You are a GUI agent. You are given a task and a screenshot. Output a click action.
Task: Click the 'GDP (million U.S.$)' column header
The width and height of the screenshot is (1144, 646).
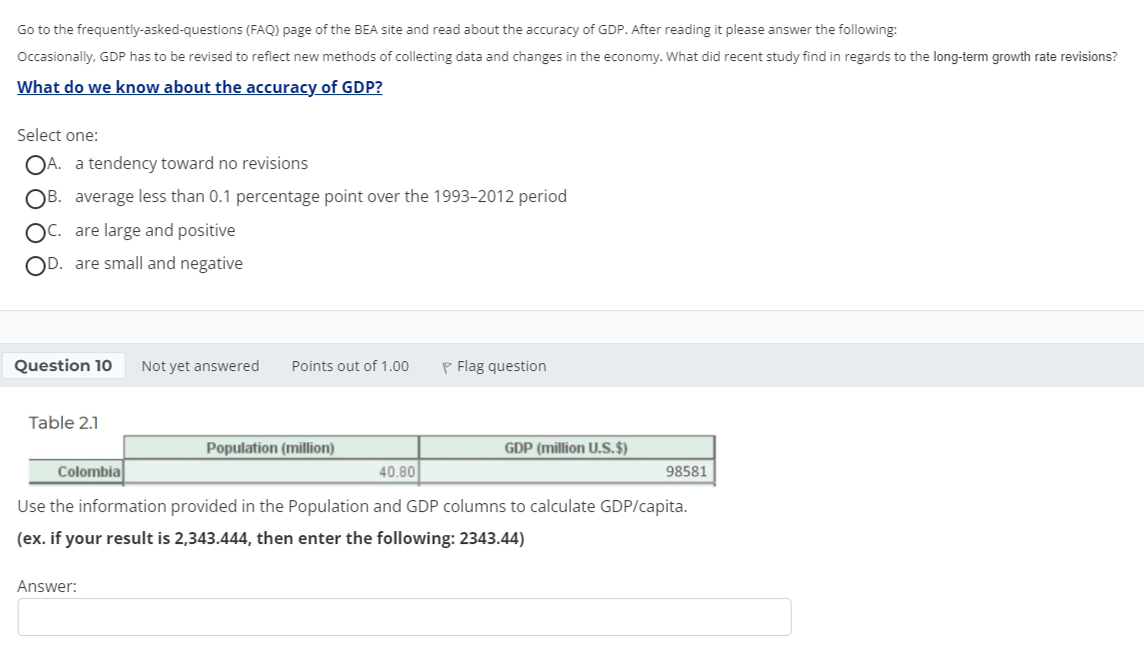point(566,447)
